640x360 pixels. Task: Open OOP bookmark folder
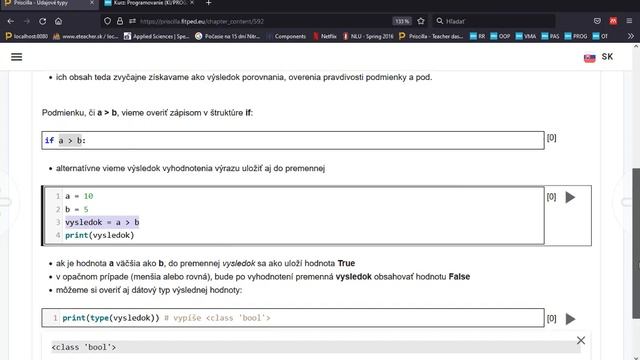pyautogui.click(x=500, y=36)
